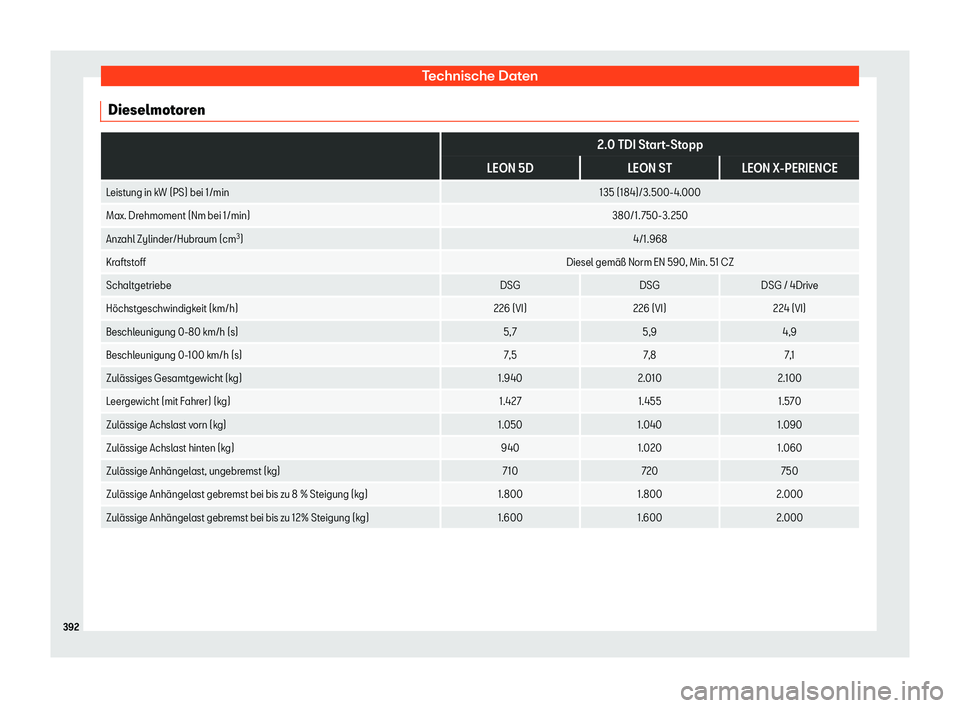Select 'Zulässige Anhängelast, ungebremst (kg)' label
The image size is (960, 708).
click(x=193, y=472)
